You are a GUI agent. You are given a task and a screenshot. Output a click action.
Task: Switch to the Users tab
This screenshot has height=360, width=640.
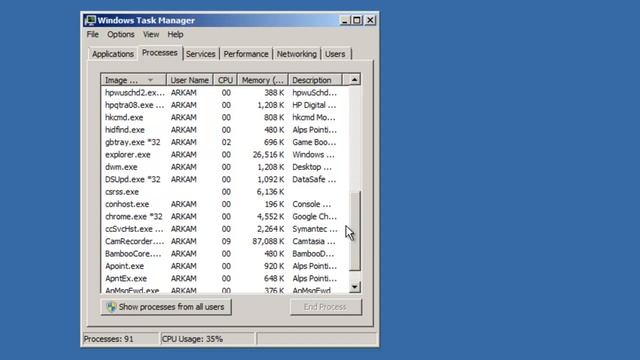click(x=335, y=54)
